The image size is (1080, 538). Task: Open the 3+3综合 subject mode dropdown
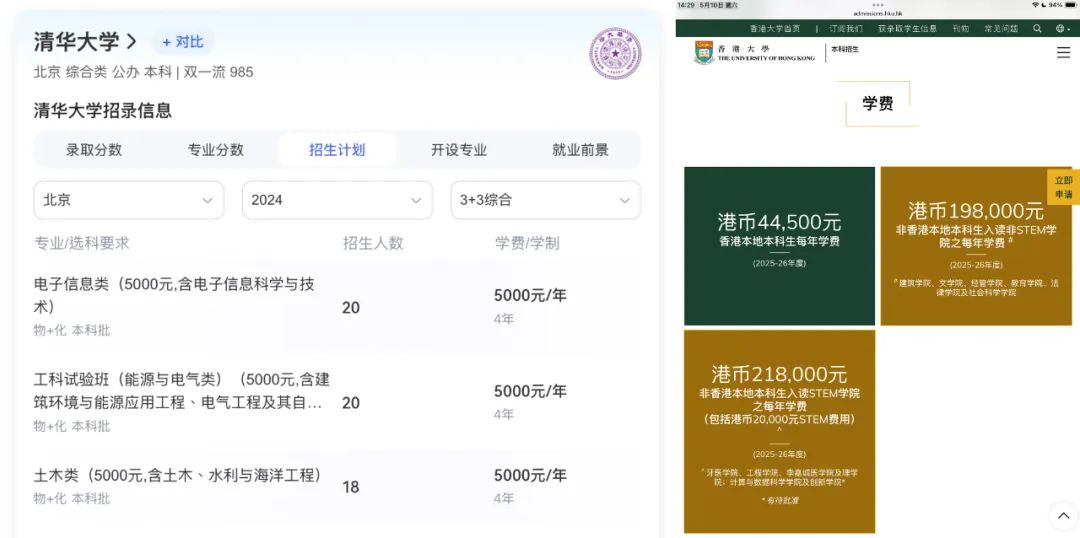pos(546,200)
